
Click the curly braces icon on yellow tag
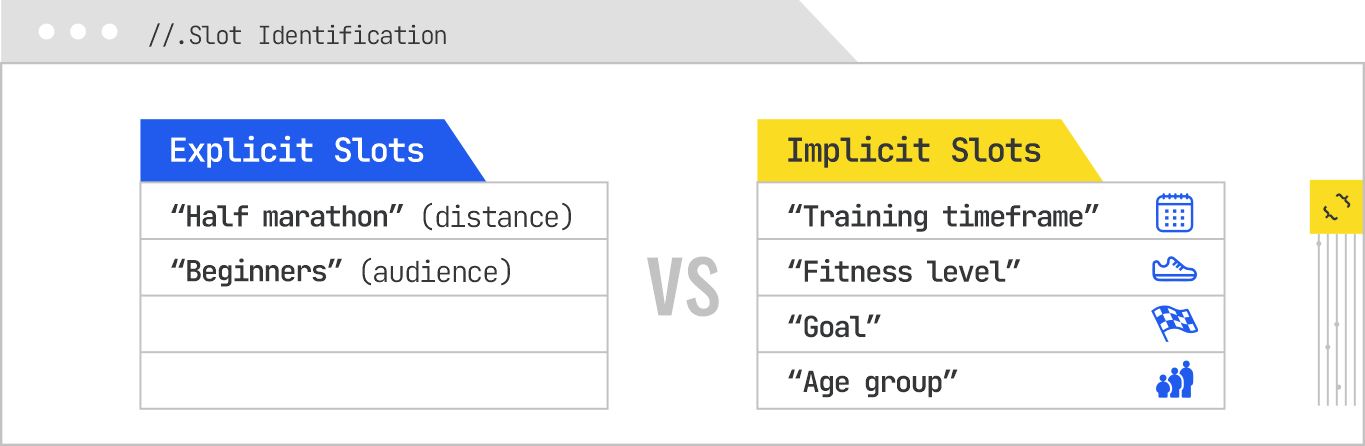click(x=1336, y=207)
